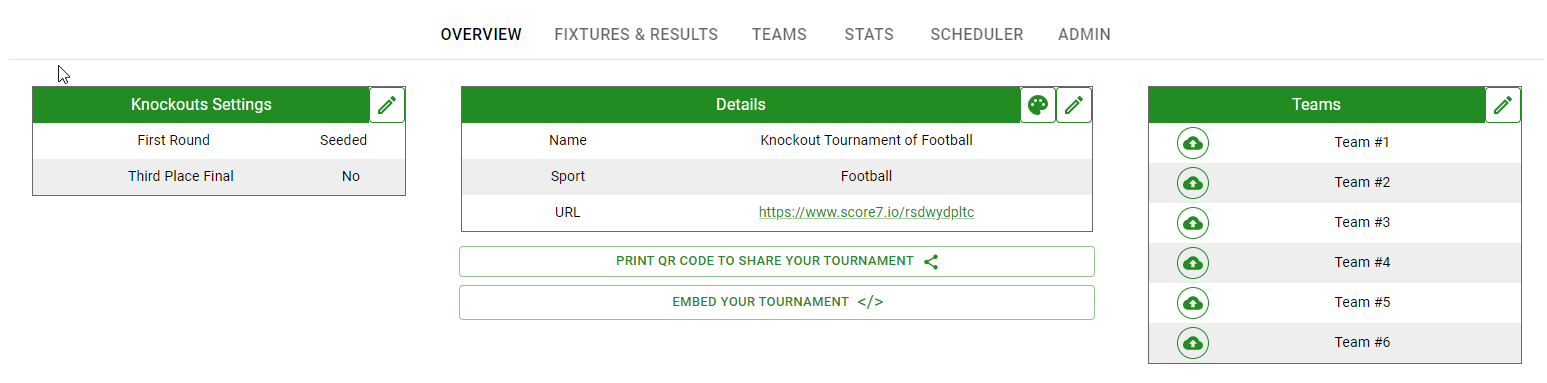Edit Knockouts Settings with pencil icon
1547x383 pixels.
(x=387, y=105)
